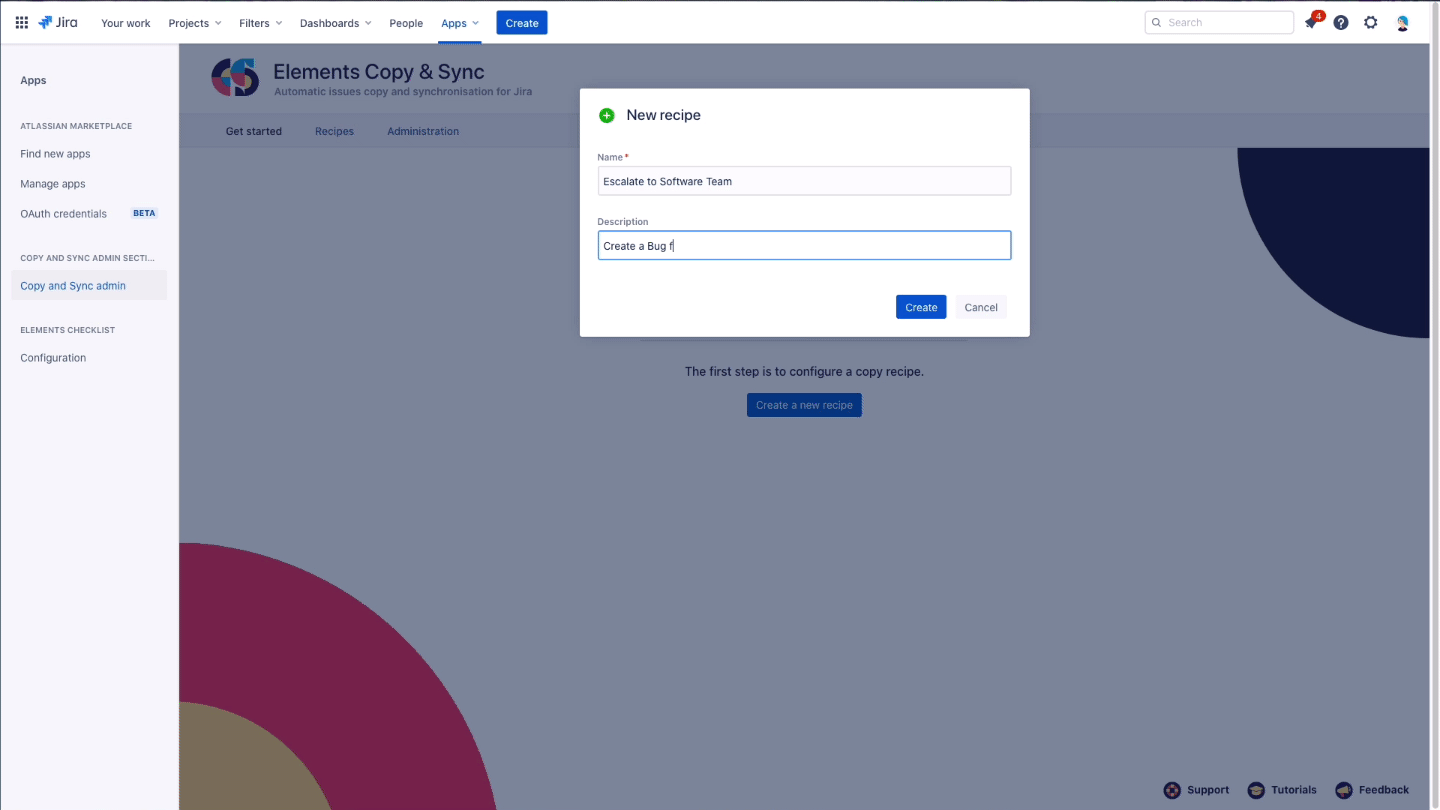The height and width of the screenshot is (810, 1440).
Task: Open the People menu item
Action: (x=406, y=23)
